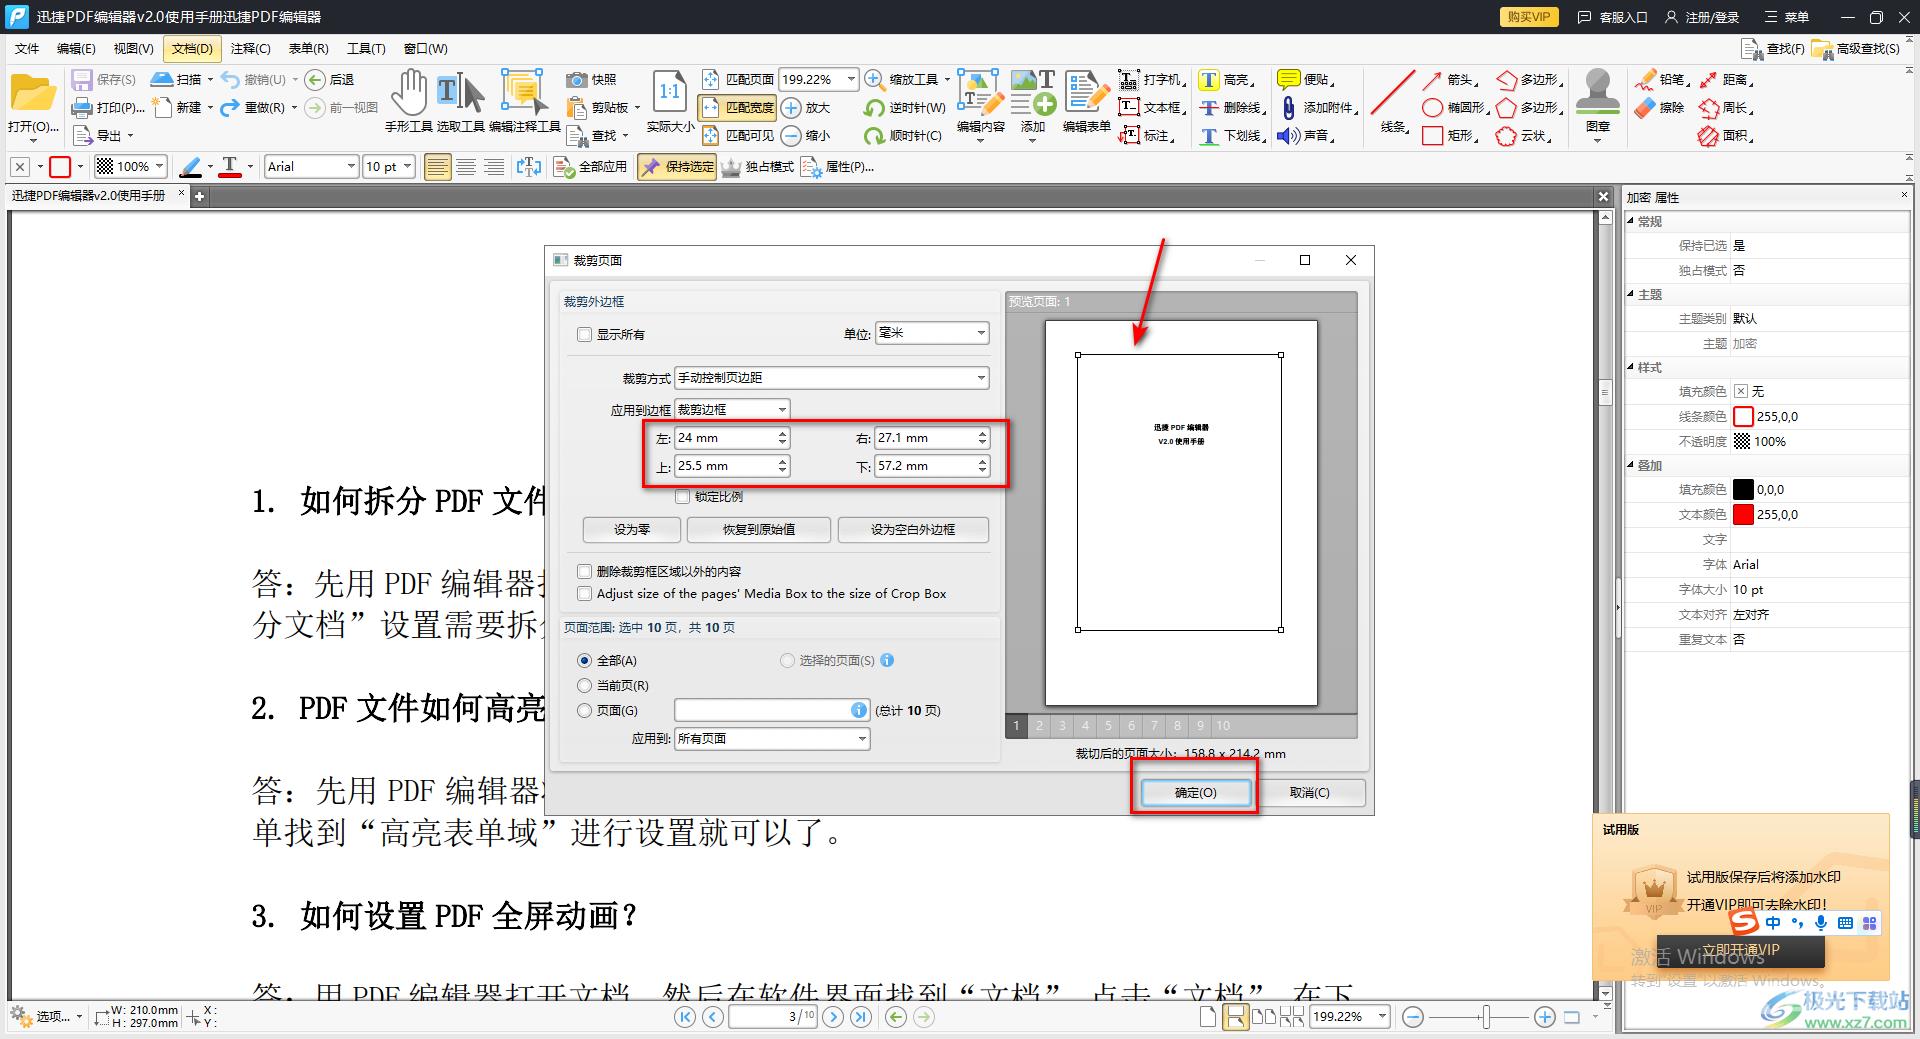Choose the Distance measuring tool
1920x1039 pixels.
1726,80
